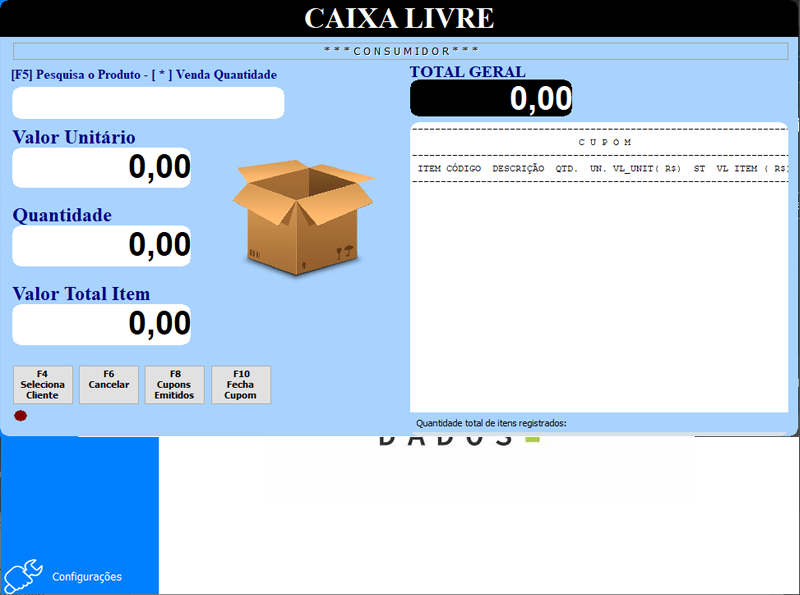The image size is (800, 595).
Task: Click the cardboard box product image
Action: [x=302, y=217]
